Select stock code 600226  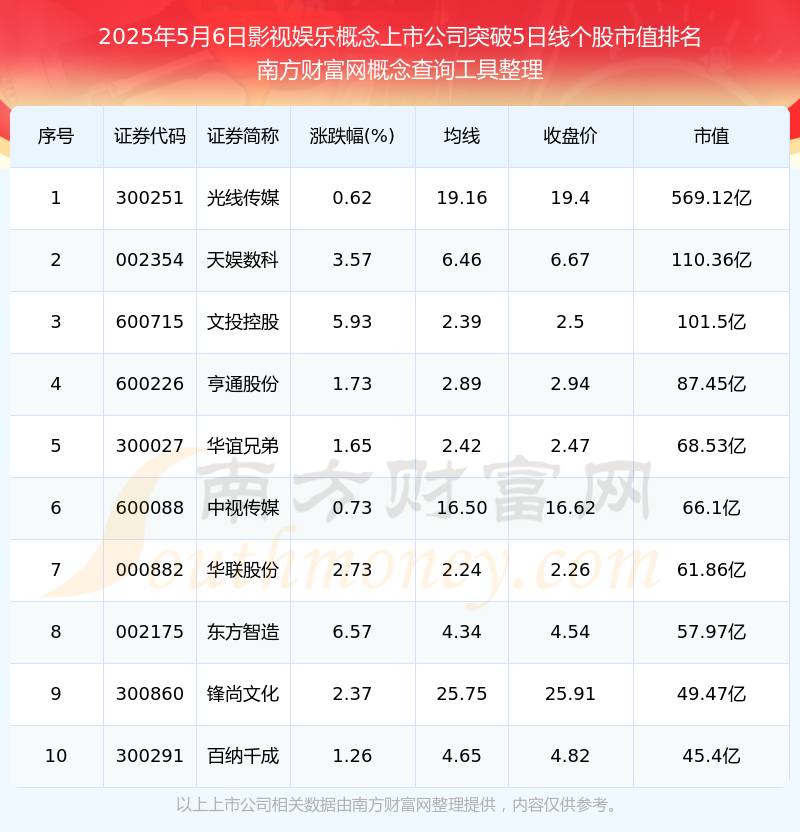(x=150, y=384)
